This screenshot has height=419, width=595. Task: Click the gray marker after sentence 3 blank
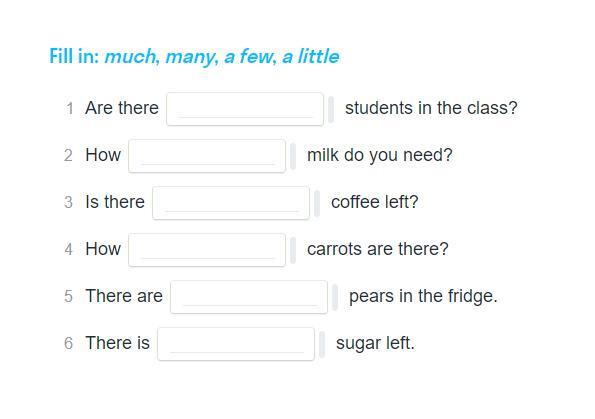coord(317,203)
